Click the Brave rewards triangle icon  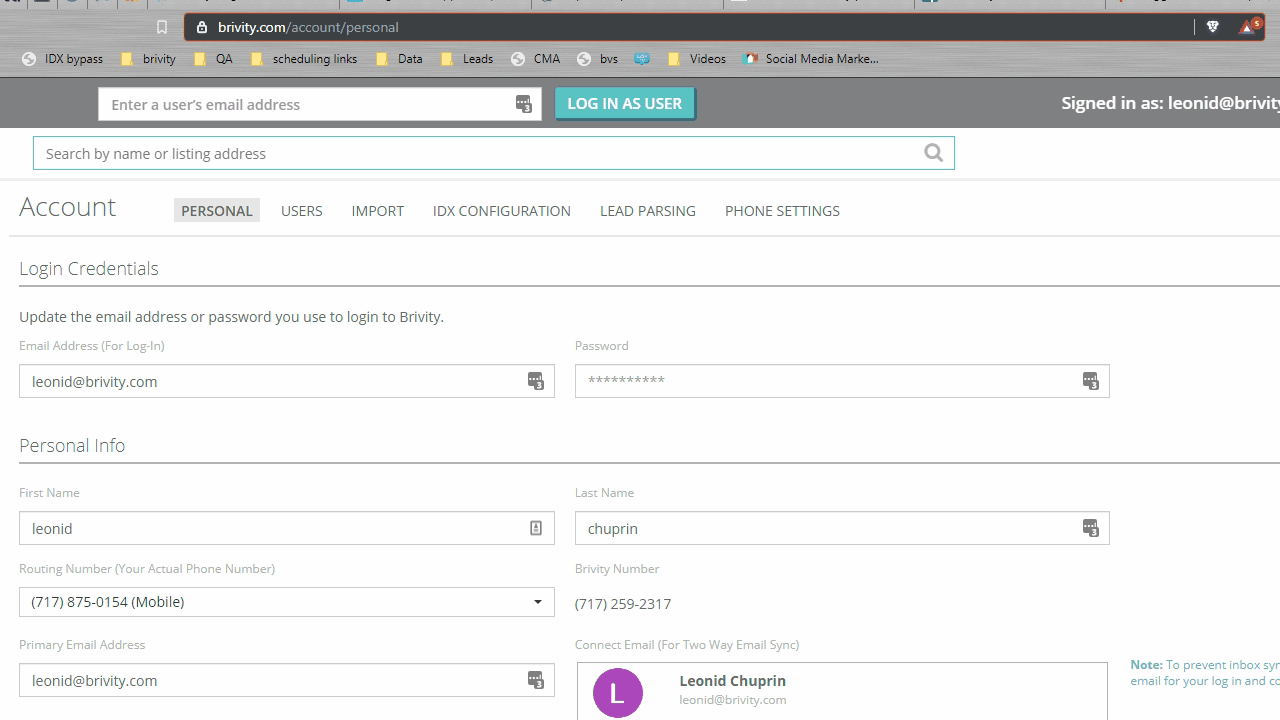point(1249,26)
